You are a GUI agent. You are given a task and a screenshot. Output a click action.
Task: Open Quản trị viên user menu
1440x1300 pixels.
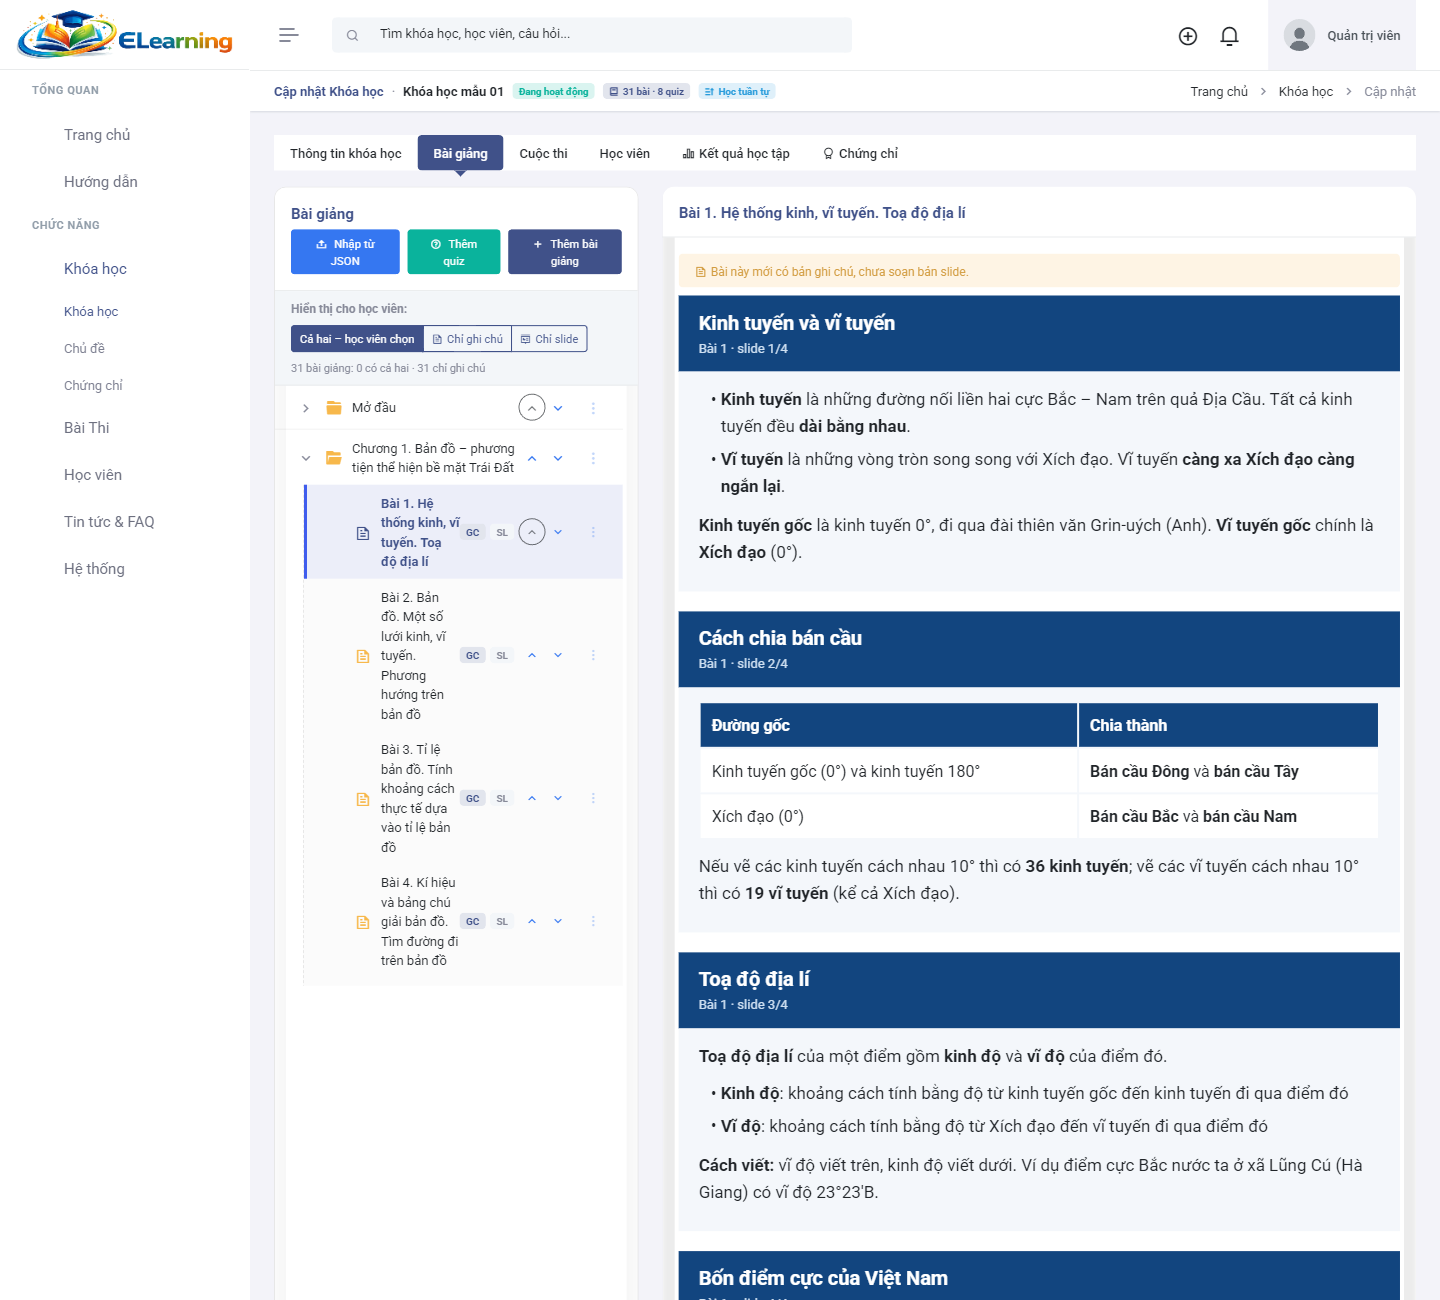1342,36
